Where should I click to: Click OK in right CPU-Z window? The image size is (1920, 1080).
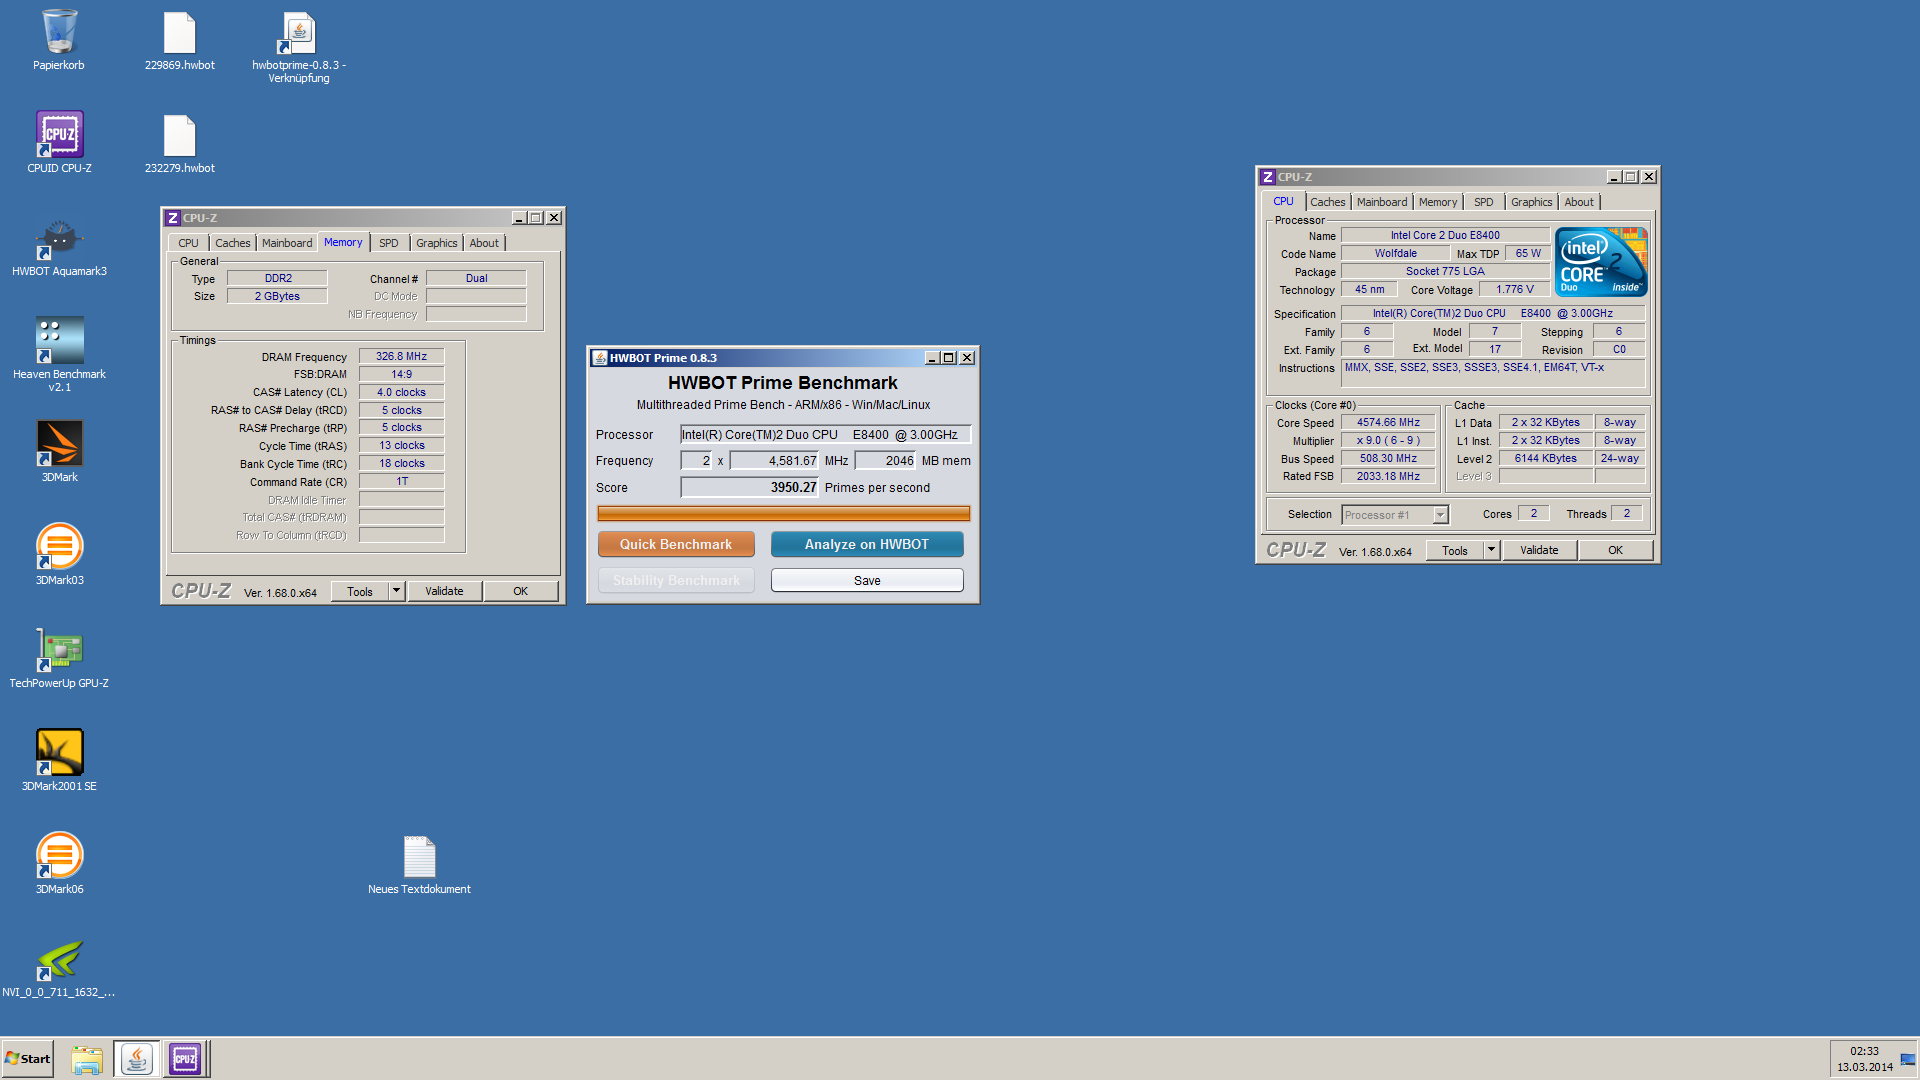[x=1615, y=550]
